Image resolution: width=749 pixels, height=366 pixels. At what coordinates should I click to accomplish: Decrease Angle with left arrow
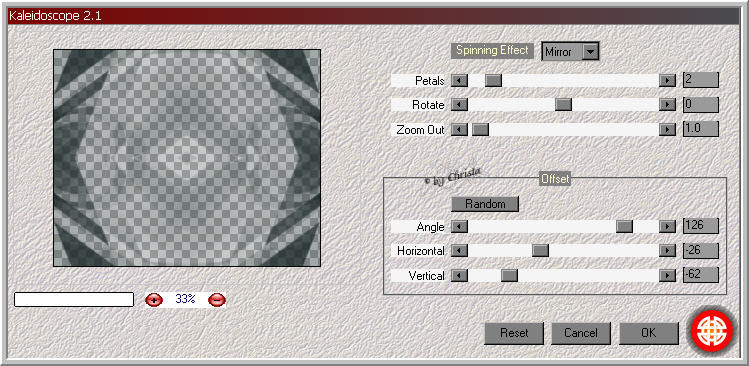pos(460,226)
